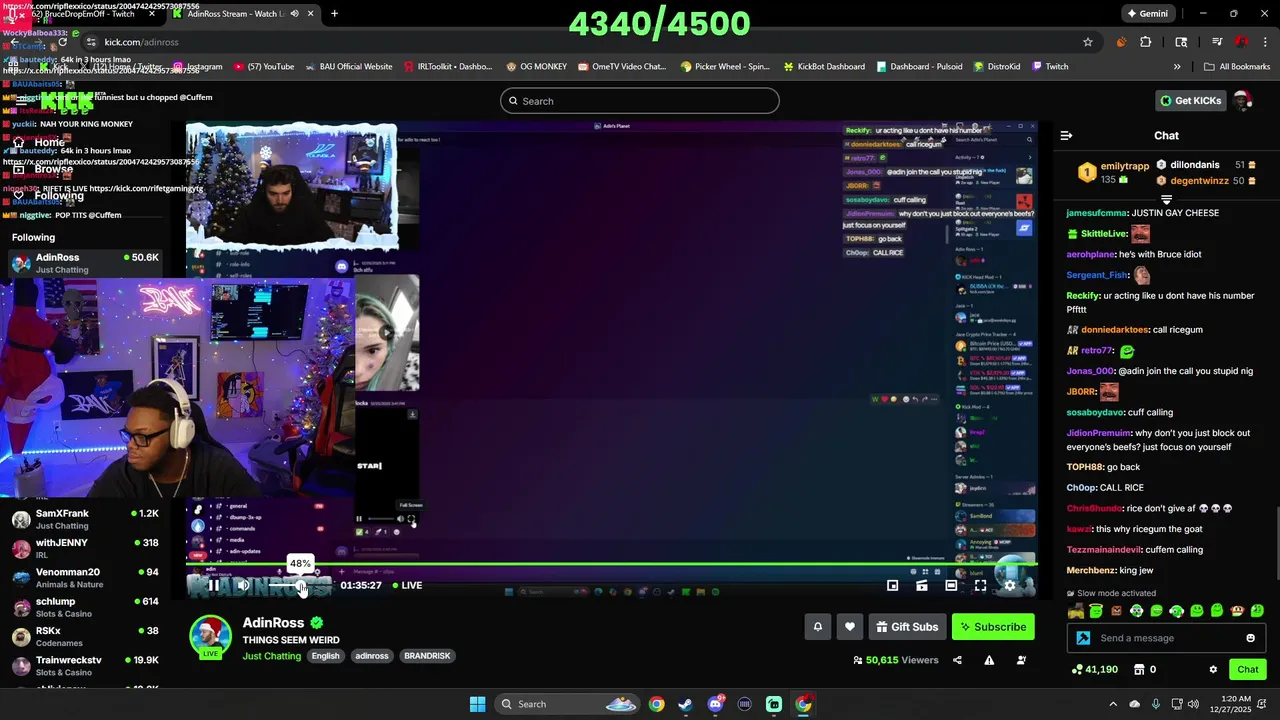Insert the halo green emote

[x=1096, y=611]
